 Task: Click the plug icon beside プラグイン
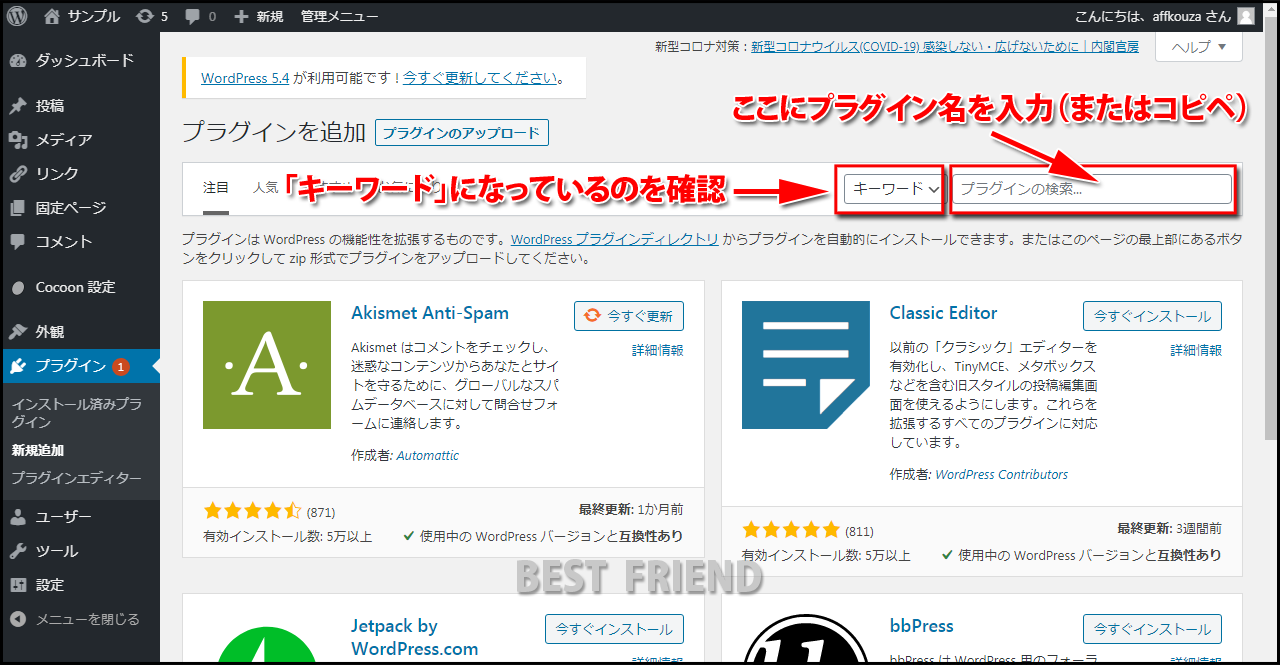click(x=18, y=366)
